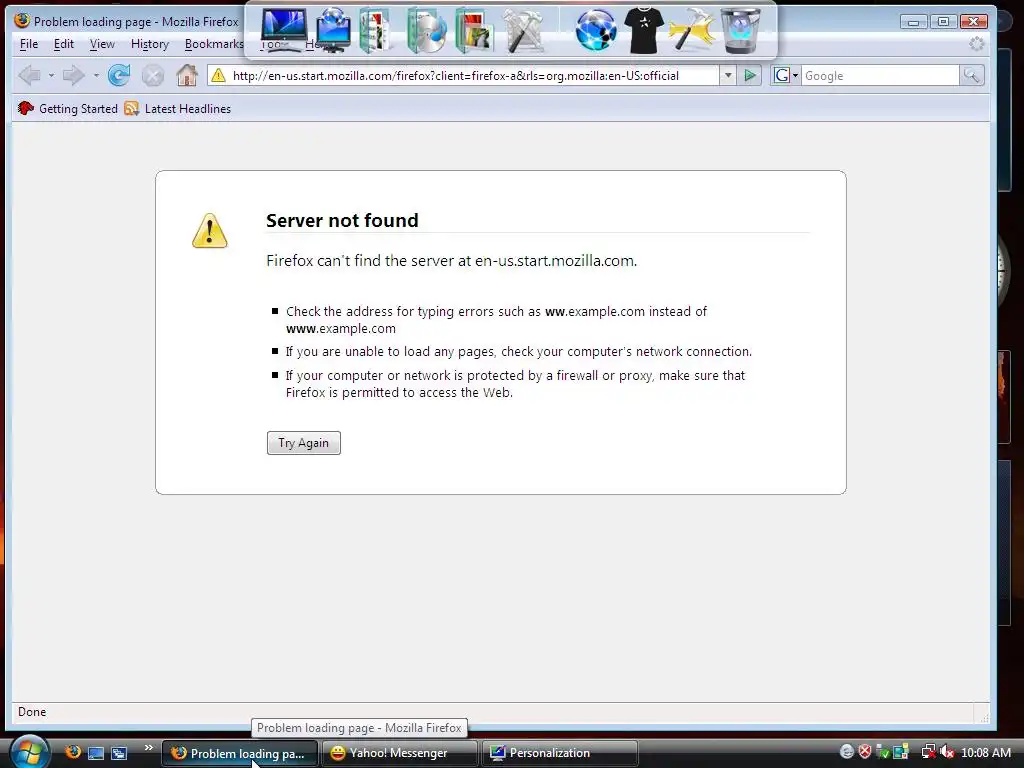Click the Google search engine icon

tap(781, 76)
